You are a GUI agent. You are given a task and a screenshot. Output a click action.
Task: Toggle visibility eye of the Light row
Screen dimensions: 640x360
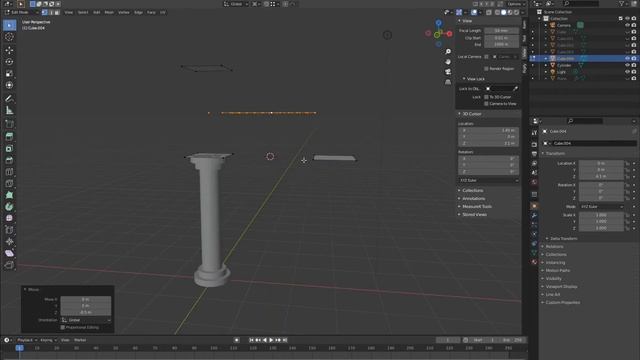[x=627, y=72]
